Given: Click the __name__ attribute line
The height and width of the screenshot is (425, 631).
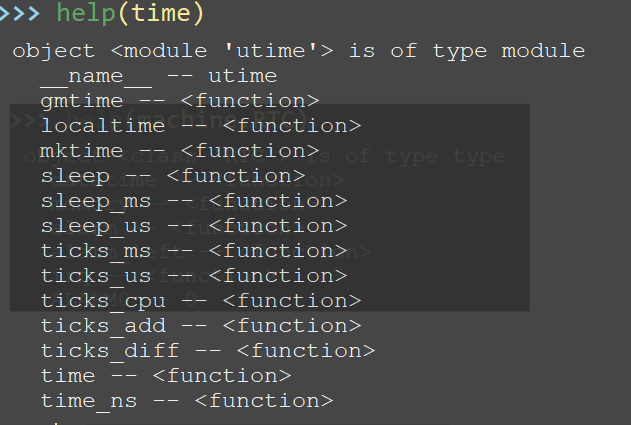Looking at the screenshot, I should tap(158, 76).
